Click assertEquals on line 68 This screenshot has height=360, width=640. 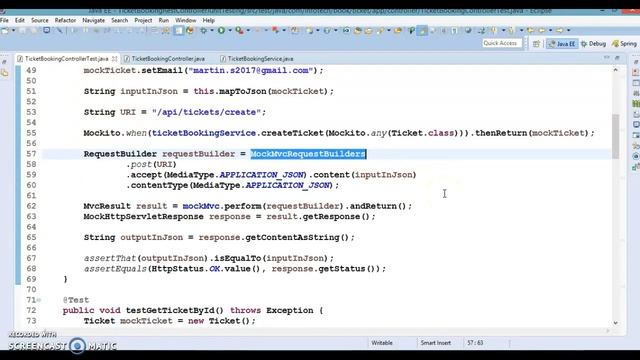pos(115,269)
